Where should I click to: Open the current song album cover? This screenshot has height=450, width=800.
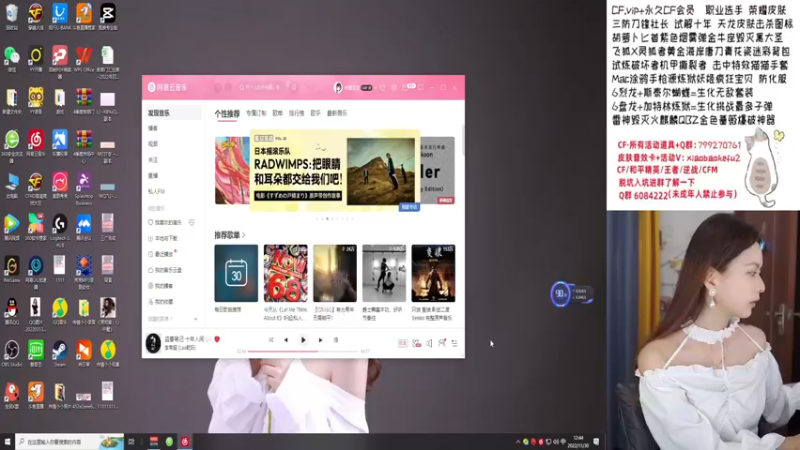153,343
